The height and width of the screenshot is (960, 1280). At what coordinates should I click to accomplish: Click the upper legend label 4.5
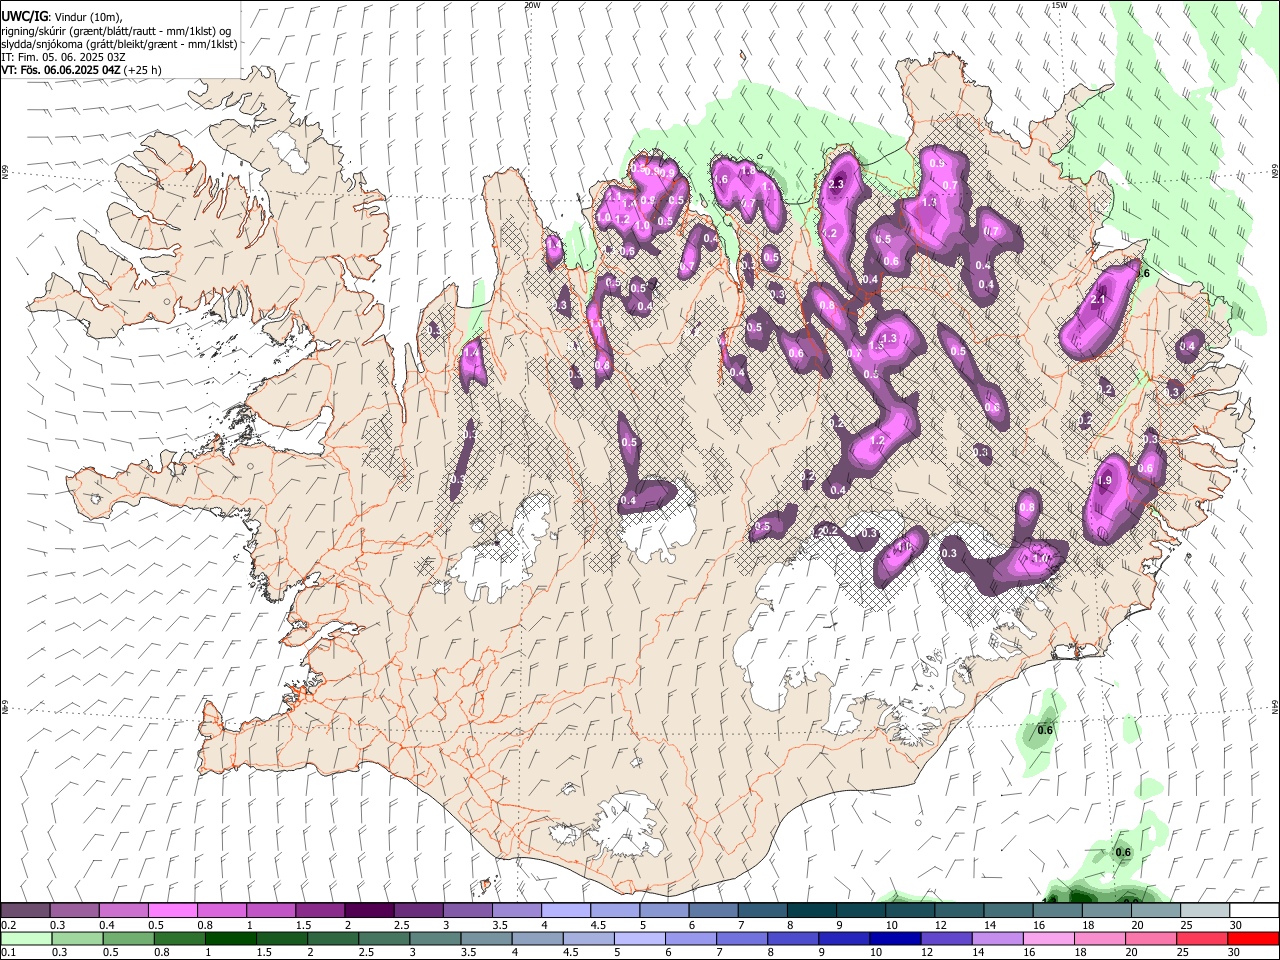597,925
